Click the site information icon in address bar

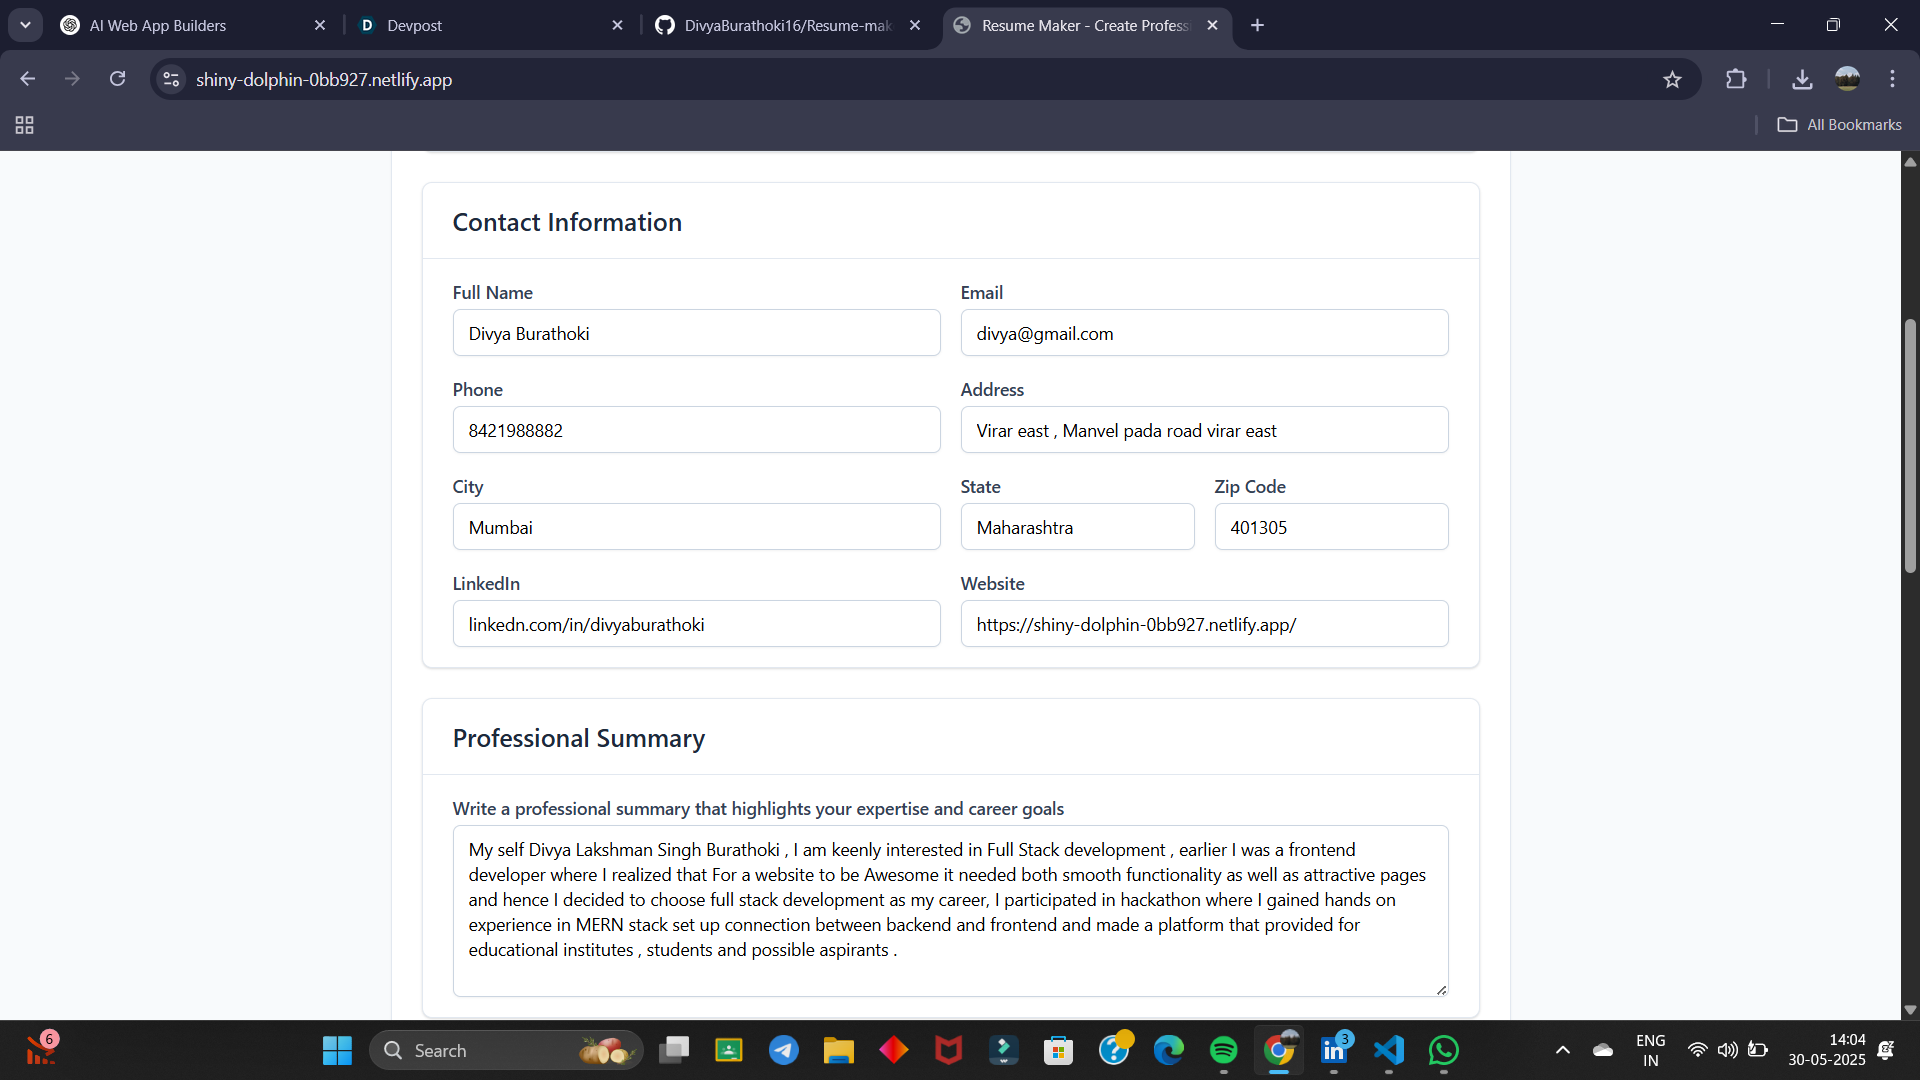coord(171,79)
